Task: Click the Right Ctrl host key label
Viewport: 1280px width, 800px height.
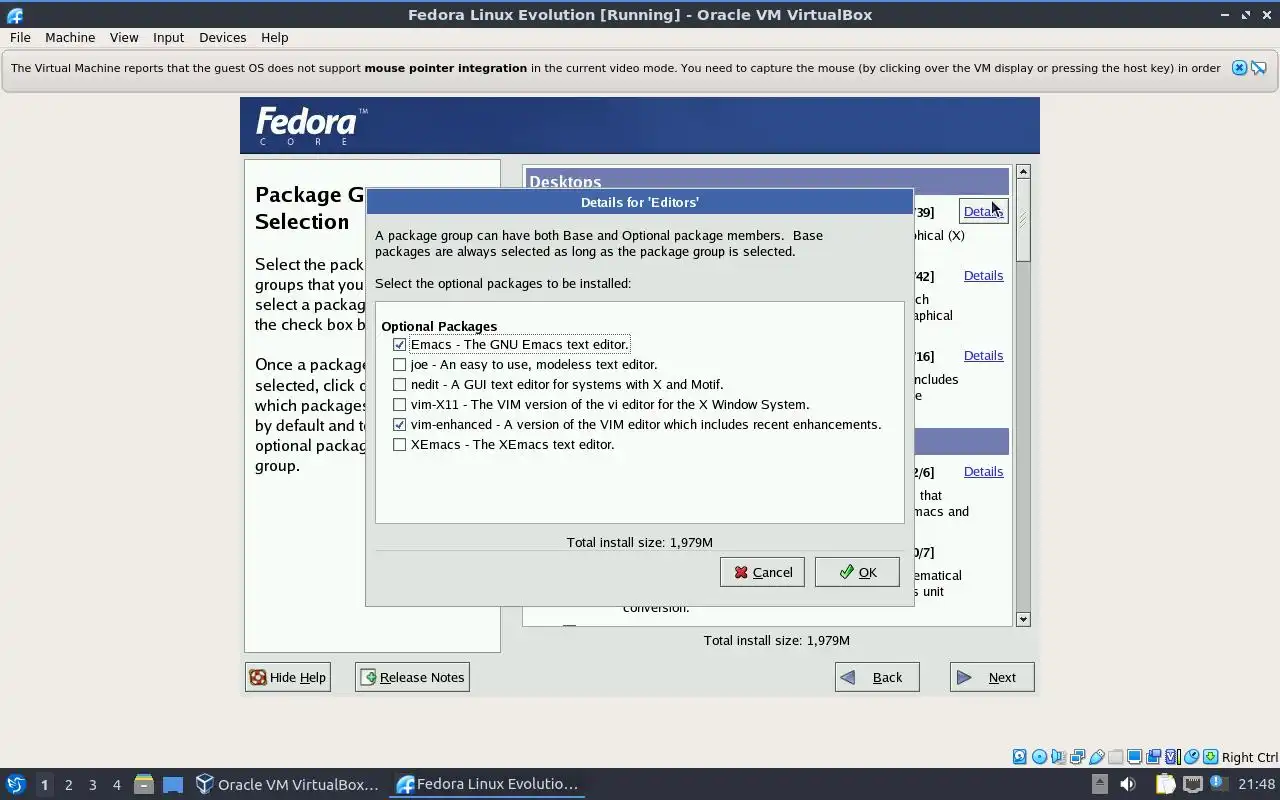Action: (1249, 757)
